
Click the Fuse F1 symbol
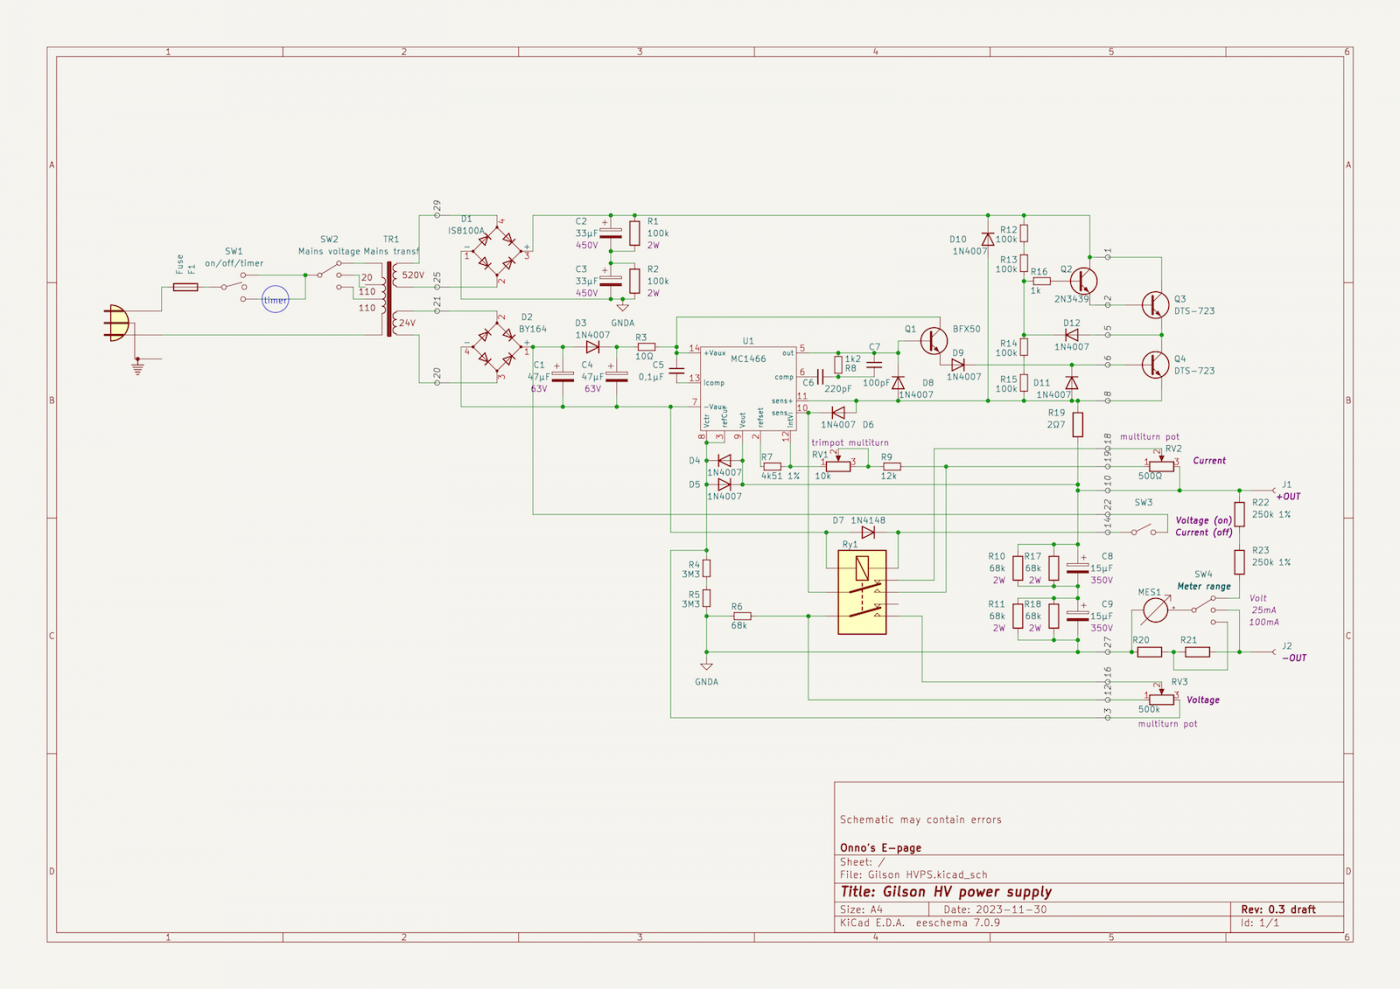[x=185, y=287]
